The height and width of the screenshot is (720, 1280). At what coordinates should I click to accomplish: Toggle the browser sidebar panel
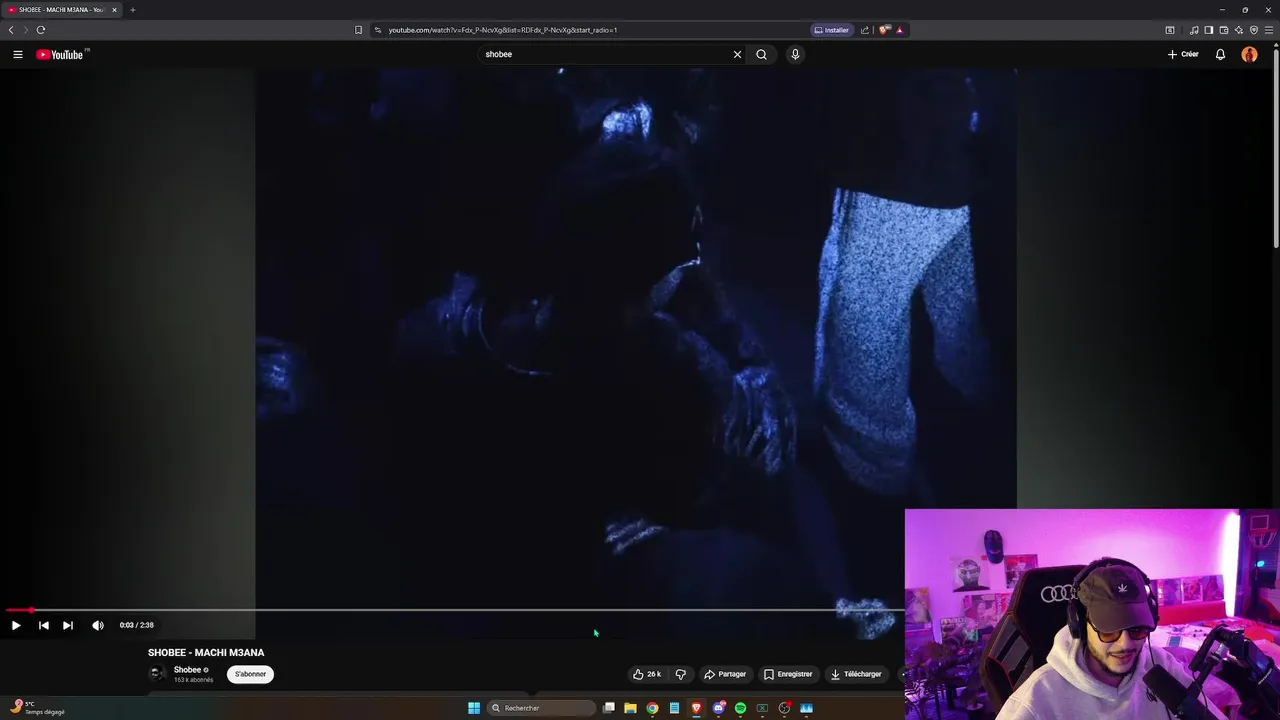pyautogui.click(x=1208, y=30)
